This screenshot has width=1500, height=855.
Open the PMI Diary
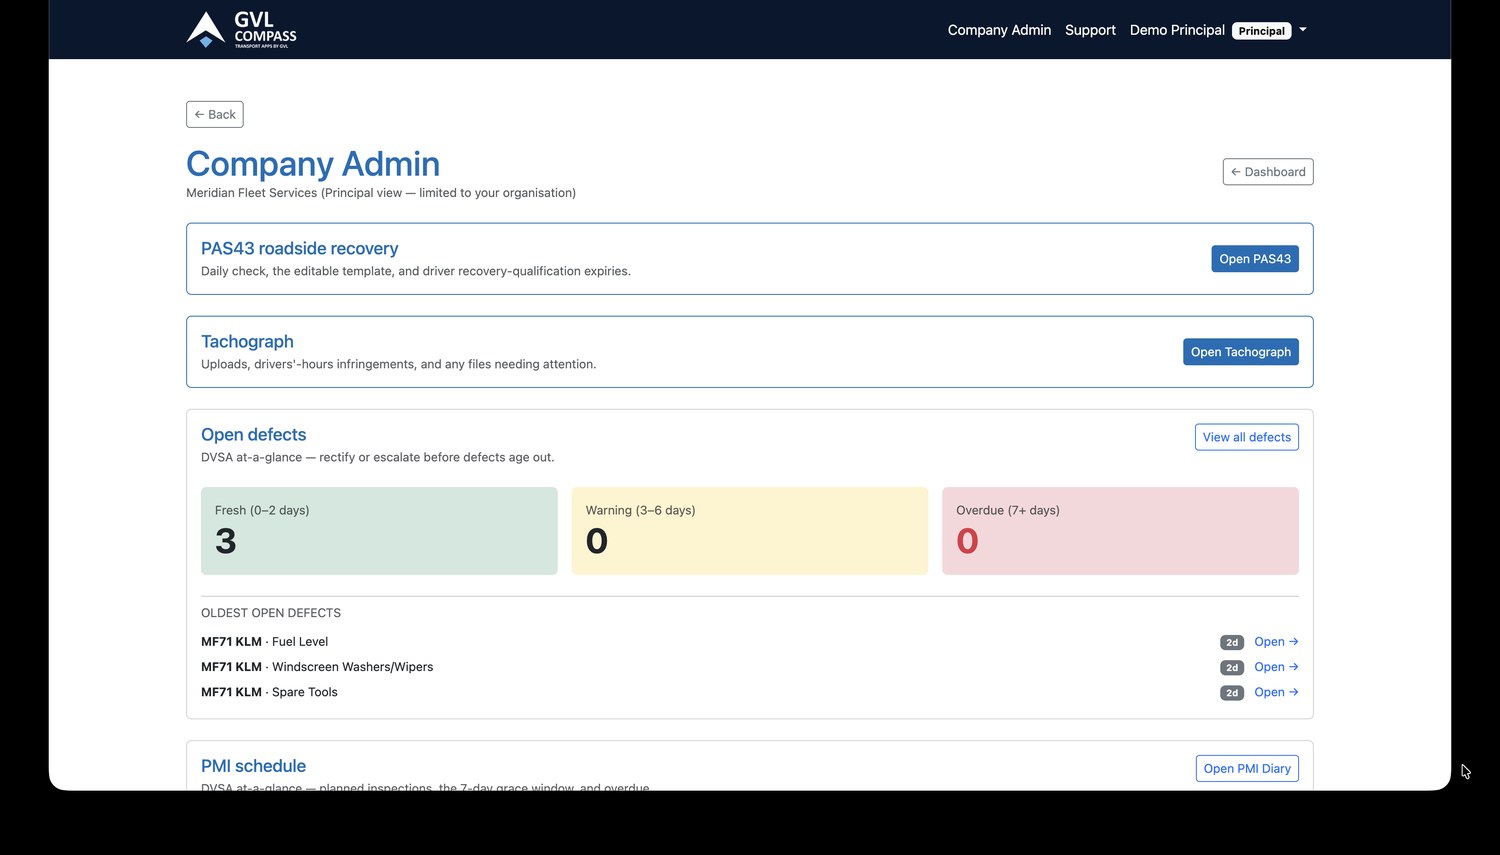(1247, 768)
